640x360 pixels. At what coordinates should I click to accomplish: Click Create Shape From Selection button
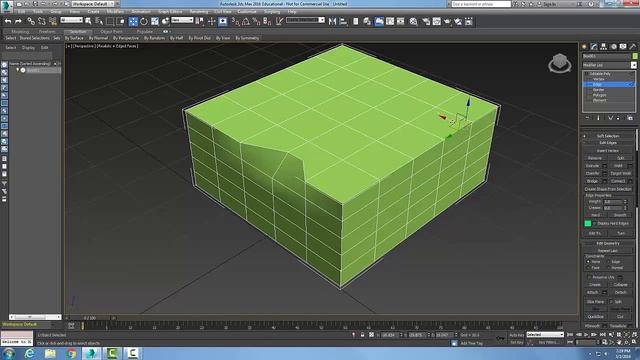(608, 189)
